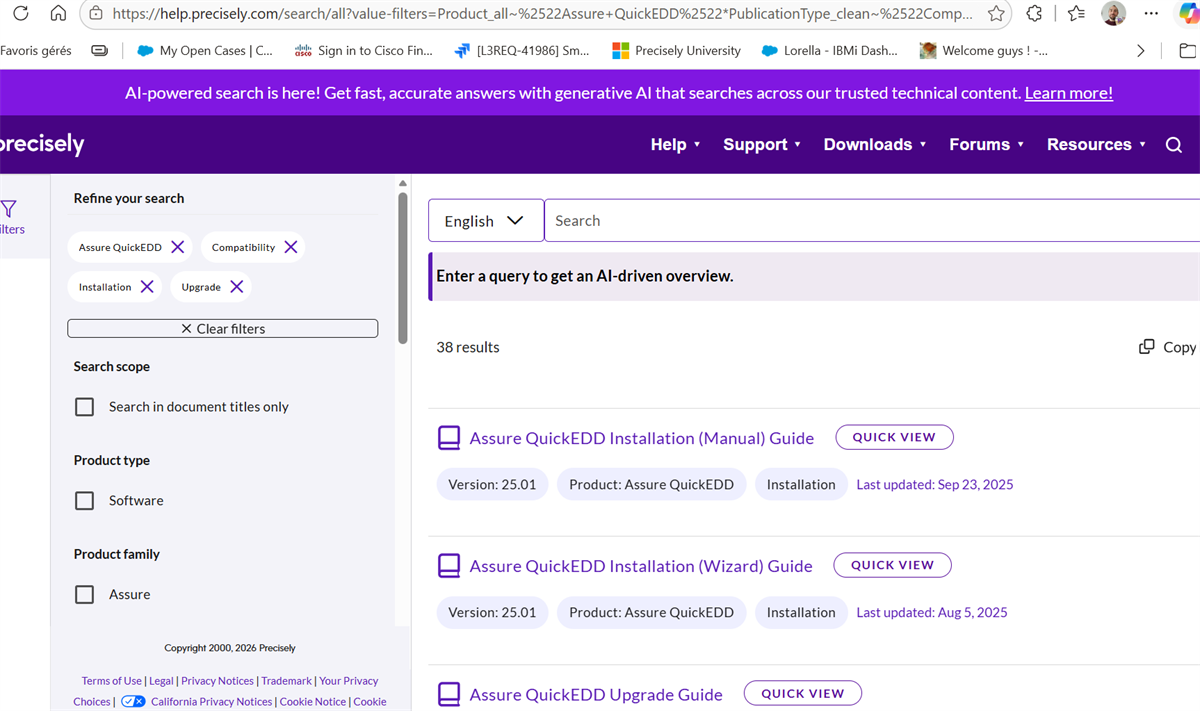Expand the Help navigation menu
This screenshot has width=1200, height=711.
pyautogui.click(x=675, y=145)
